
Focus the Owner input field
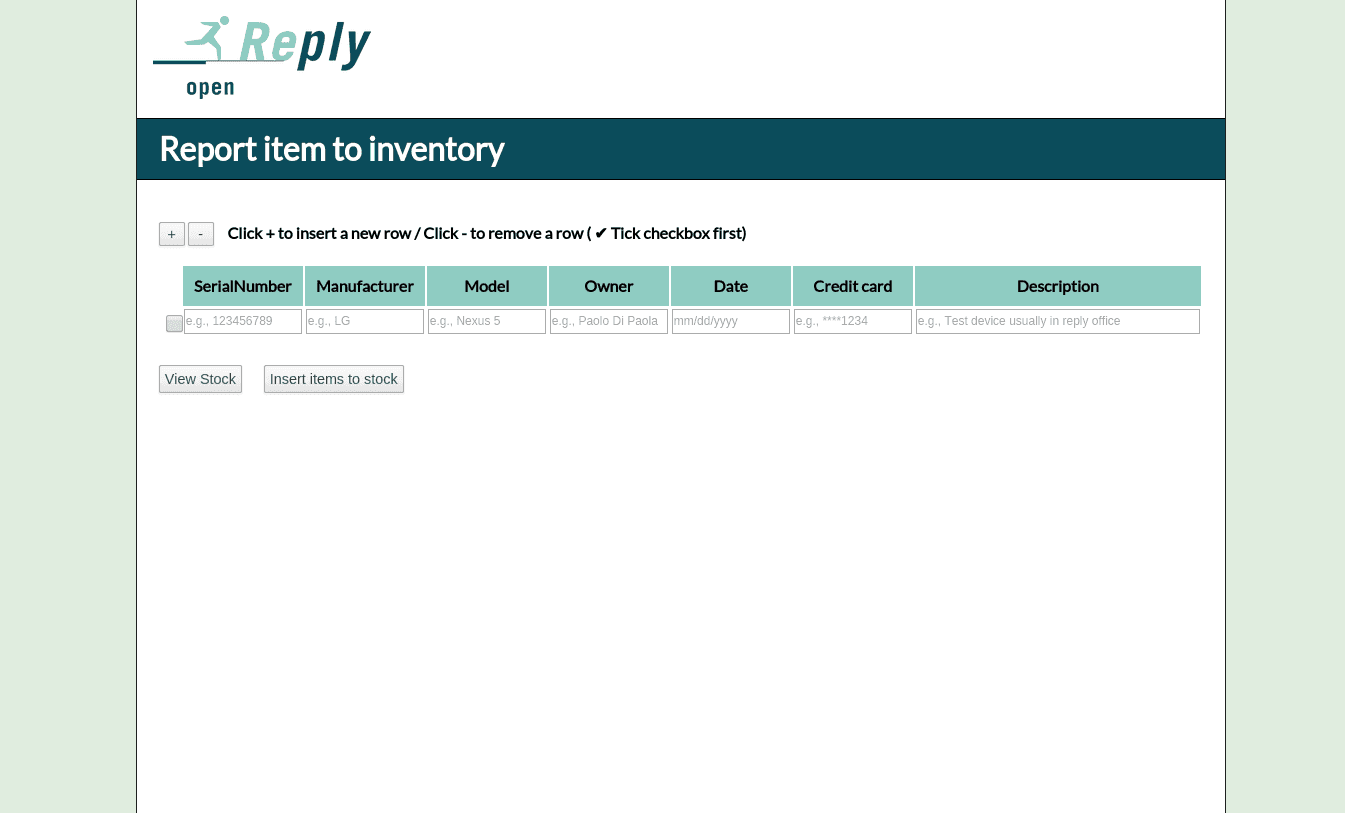[x=609, y=321]
